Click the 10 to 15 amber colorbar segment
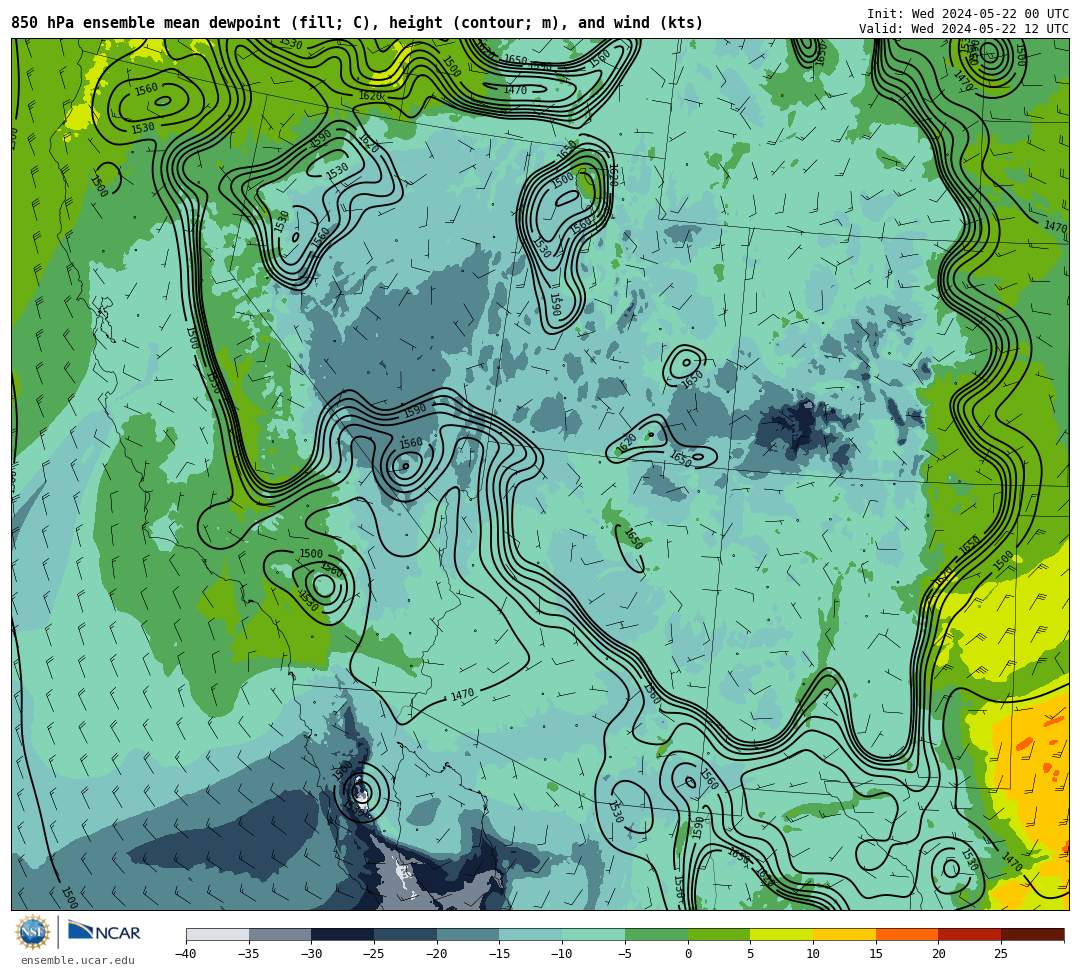 [844, 934]
